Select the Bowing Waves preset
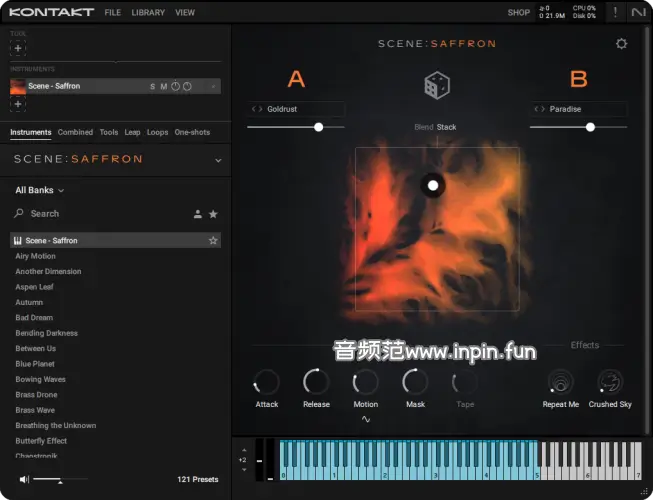 [x=40, y=379]
